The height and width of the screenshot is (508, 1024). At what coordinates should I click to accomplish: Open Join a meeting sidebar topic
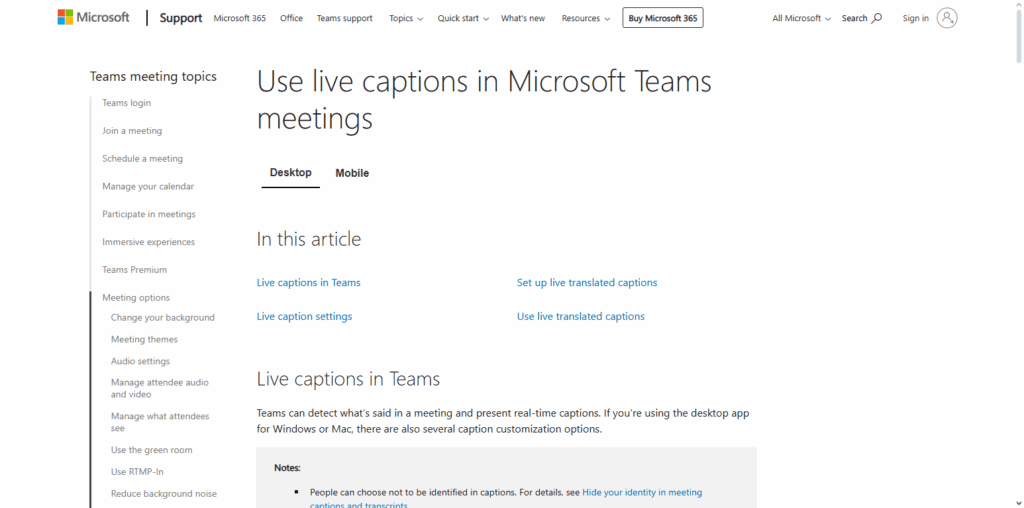[x=132, y=131]
